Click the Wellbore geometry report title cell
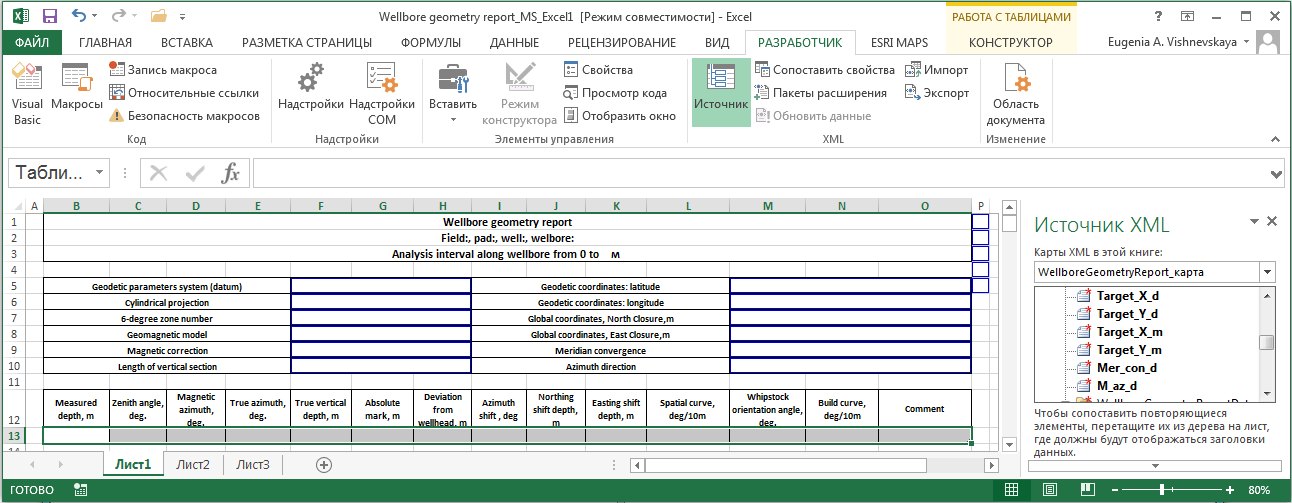The image size is (1292, 503). click(x=507, y=222)
